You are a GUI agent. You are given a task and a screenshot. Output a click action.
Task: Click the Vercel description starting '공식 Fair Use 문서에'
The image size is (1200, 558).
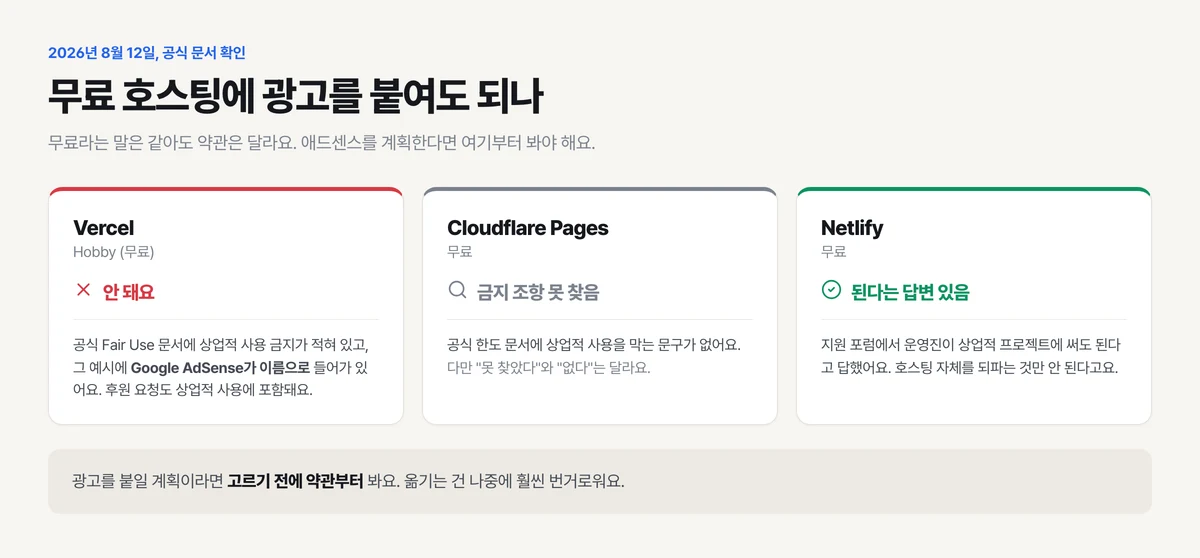click(222, 367)
